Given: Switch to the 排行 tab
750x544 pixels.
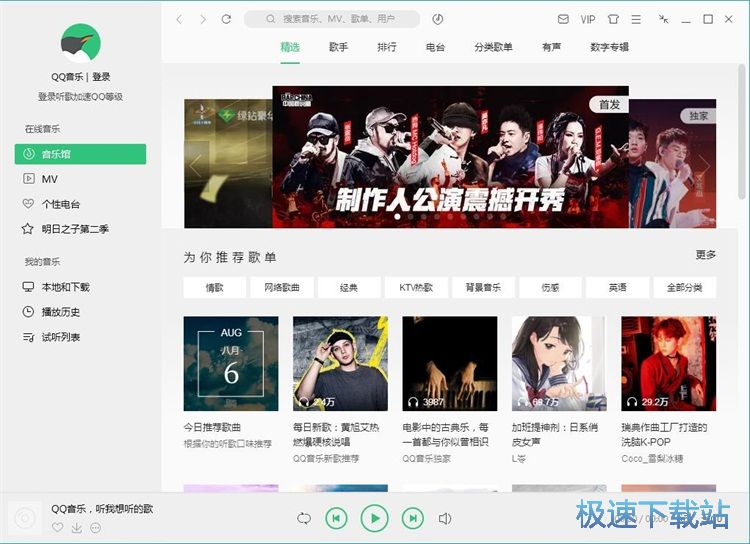Looking at the screenshot, I should click(x=386, y=47).
